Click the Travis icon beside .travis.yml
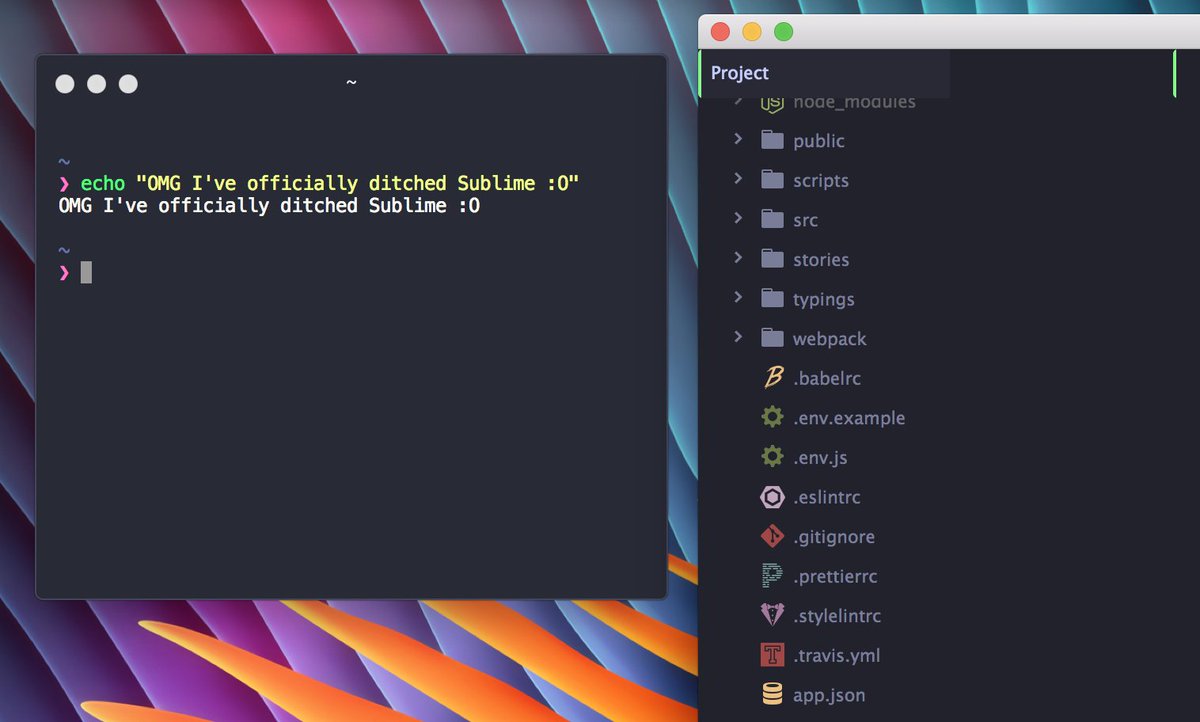This screenshot has width=1200, height=722. tap(772, 655)
